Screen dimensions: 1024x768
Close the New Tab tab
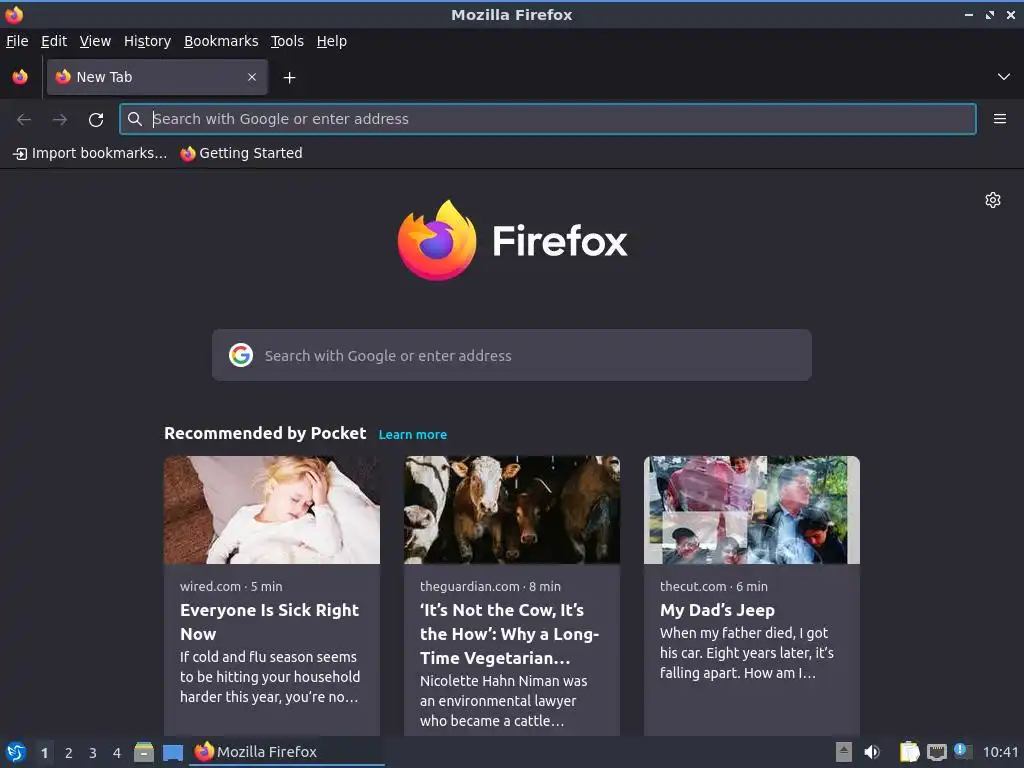(252, 77)
